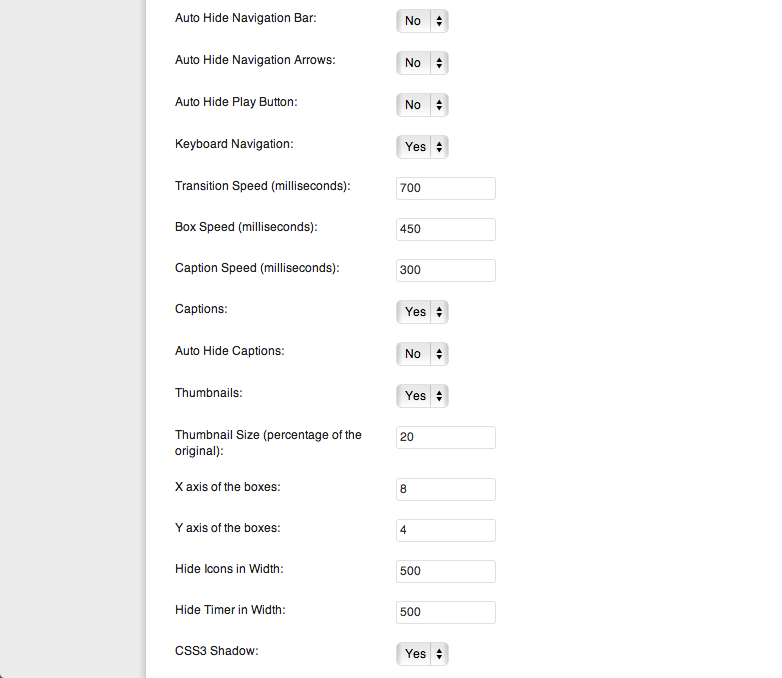Image resolution: width=782 pixels, height=678 pixels.
Task: Click the X axis of the boxes field
Action: (x=446, y=489)
